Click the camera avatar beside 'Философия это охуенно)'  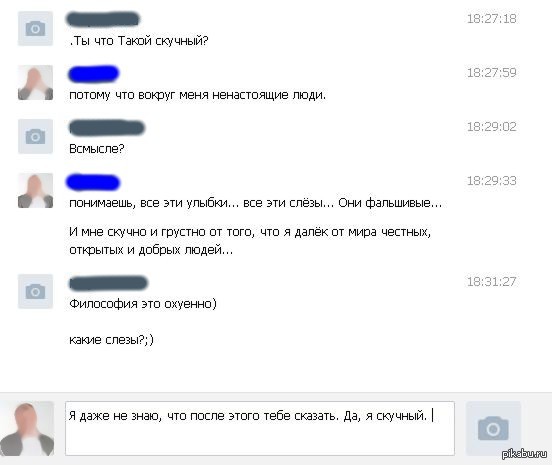(35, 291)
